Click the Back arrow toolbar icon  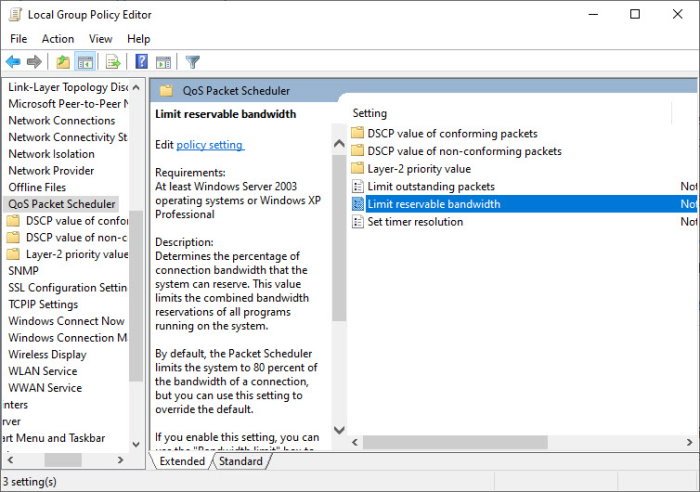click(x=14, y=62)
